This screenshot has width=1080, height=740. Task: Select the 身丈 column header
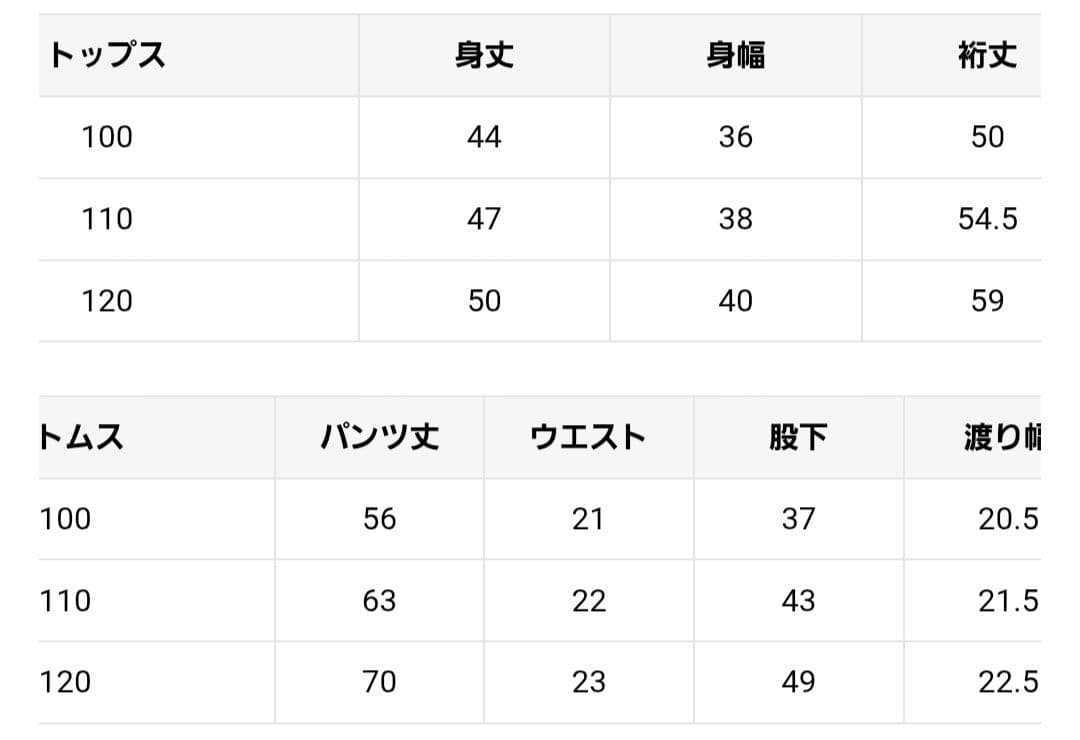coord(484,56)
